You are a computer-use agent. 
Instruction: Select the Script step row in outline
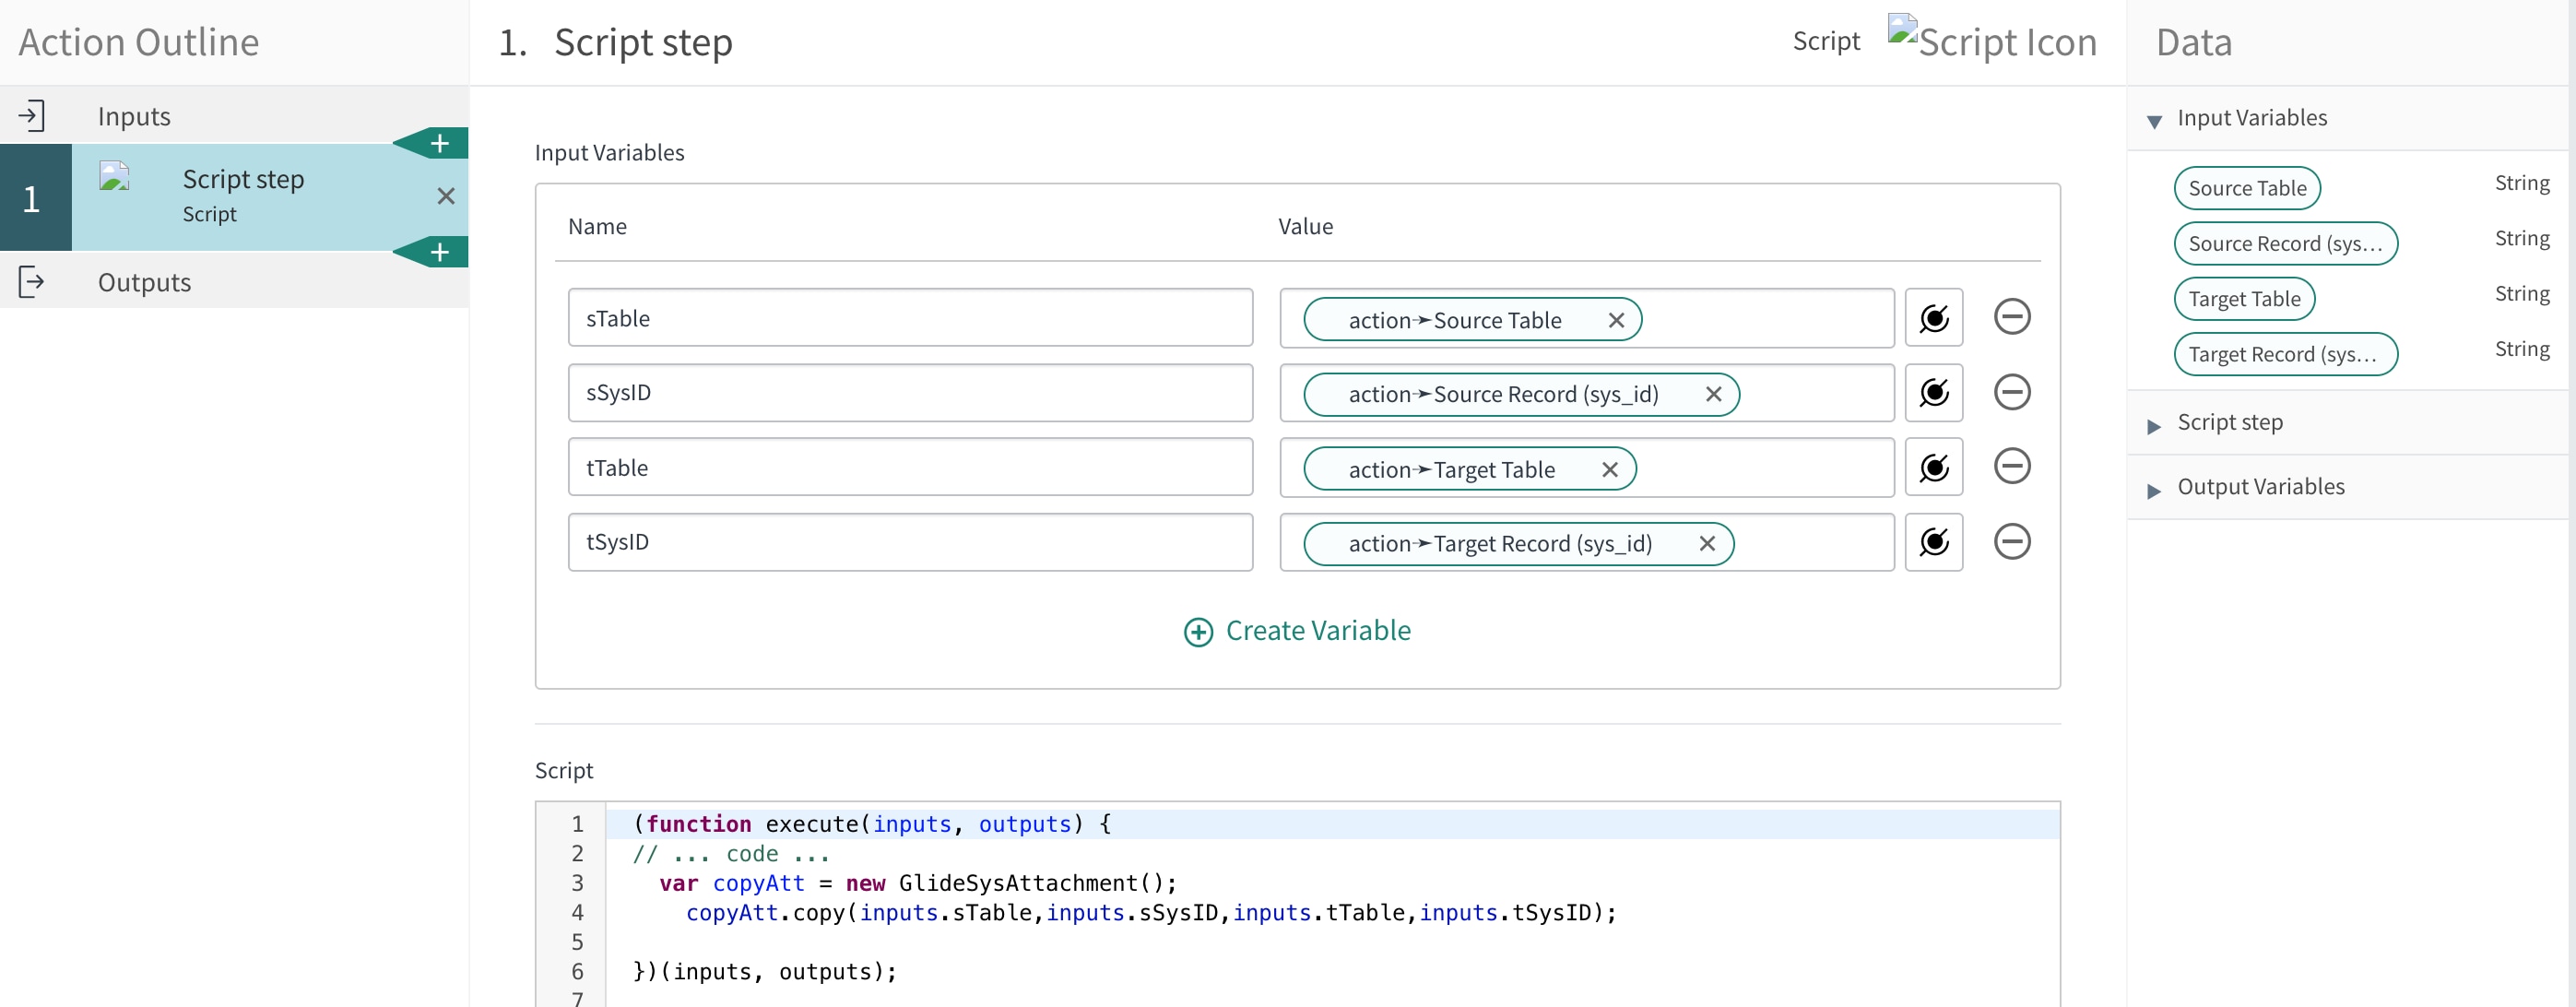tap(234, 197)
